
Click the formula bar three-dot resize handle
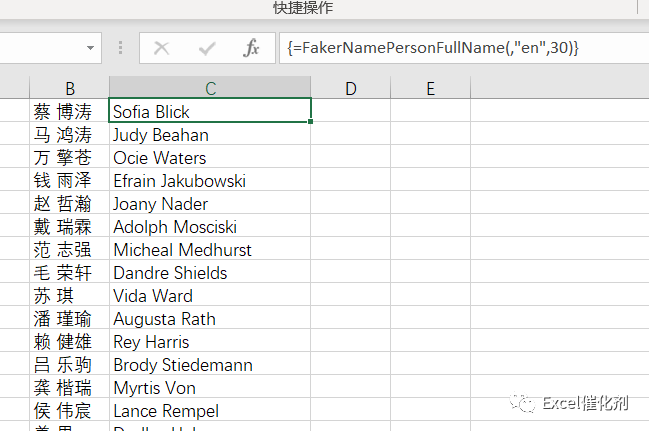tap(121, 48)
